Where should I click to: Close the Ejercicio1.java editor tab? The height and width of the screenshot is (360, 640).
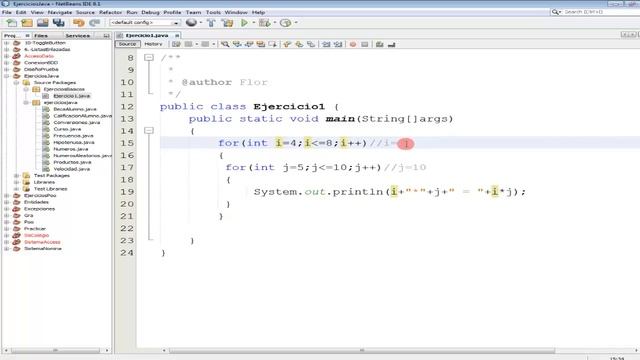(x=177, y=36)
